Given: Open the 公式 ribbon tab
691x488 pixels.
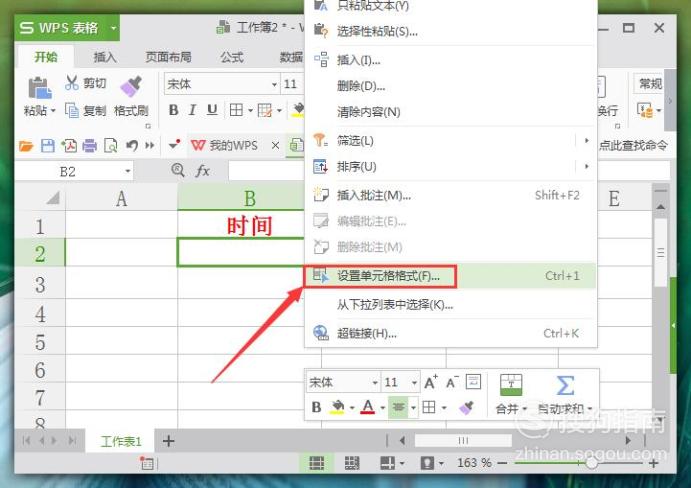Looking at the screenshot, I should pyautogui.click(x=232, y=57).
